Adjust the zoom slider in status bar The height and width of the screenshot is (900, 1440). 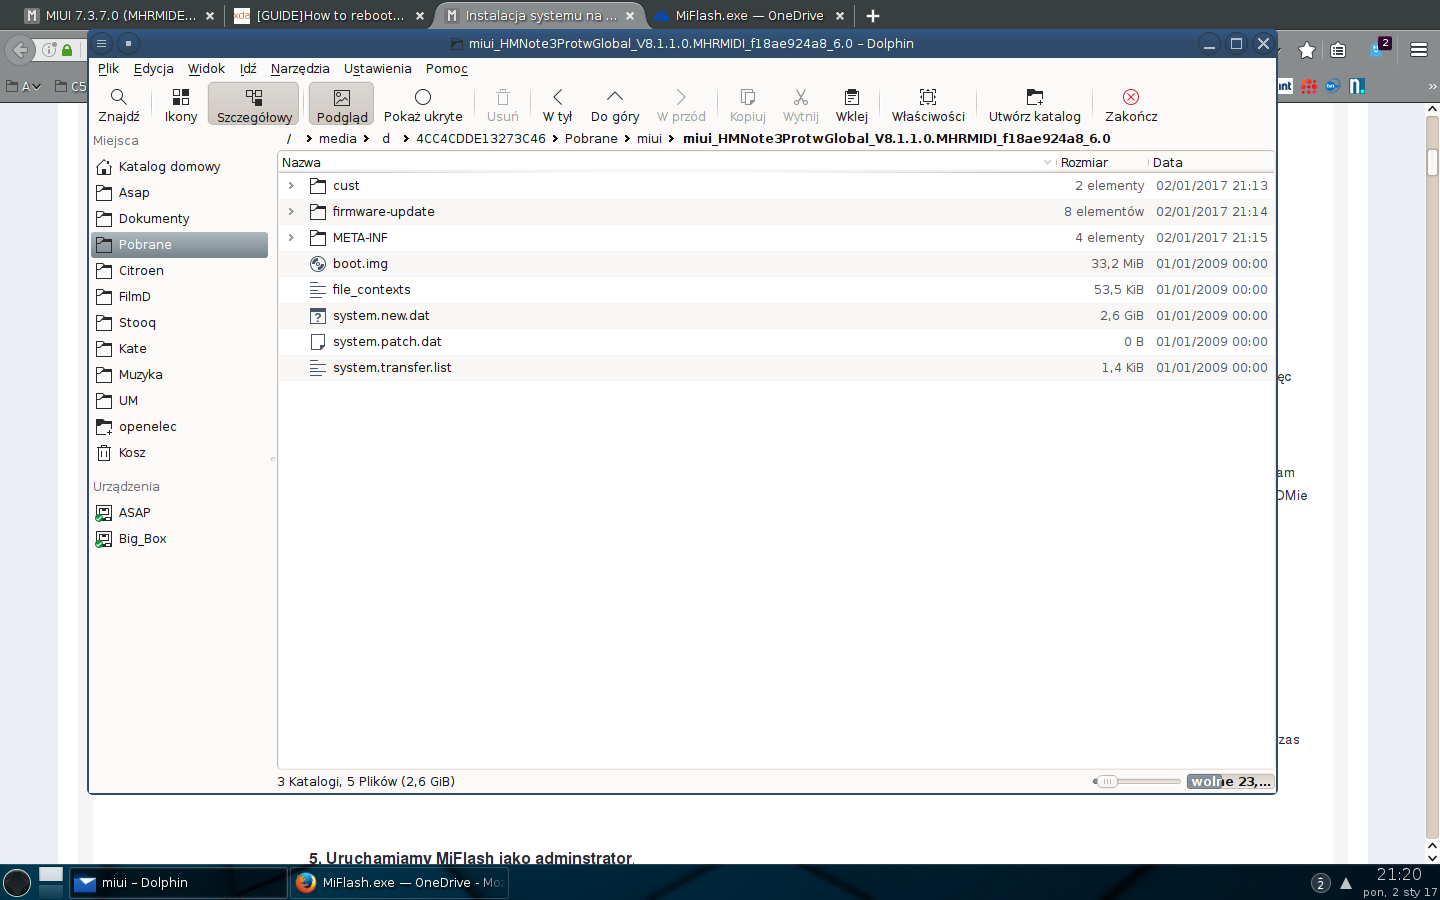[x=1108, y=782]
